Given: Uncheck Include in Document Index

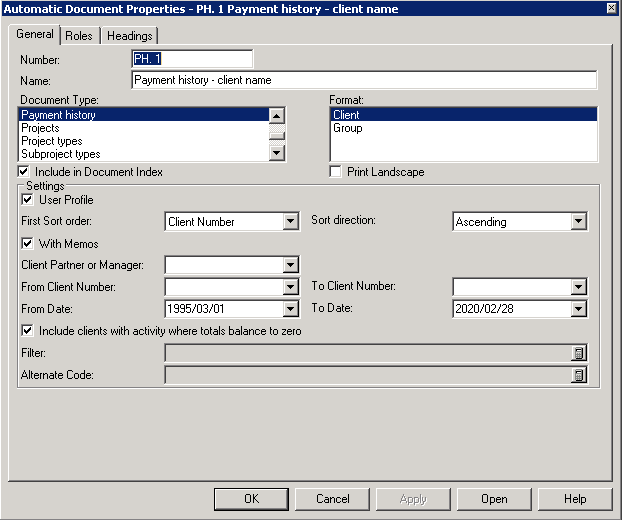Looking at the screenshot, I should (x=24, y=172).
